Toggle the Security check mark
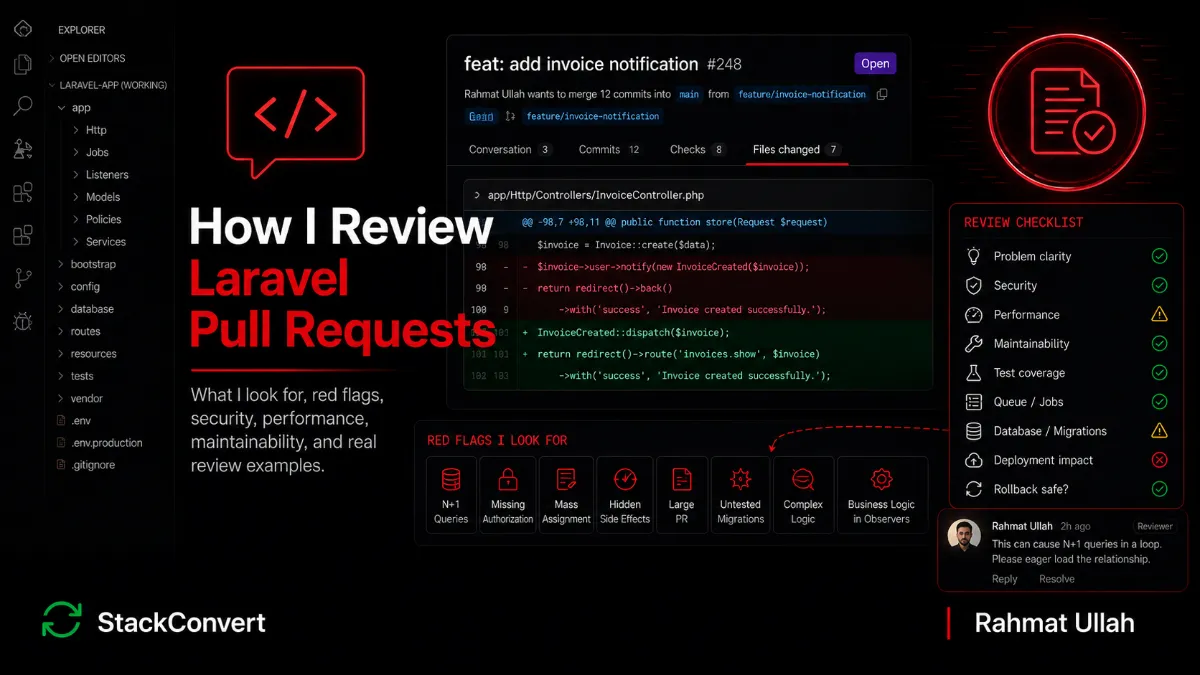 coord(1159,285)
